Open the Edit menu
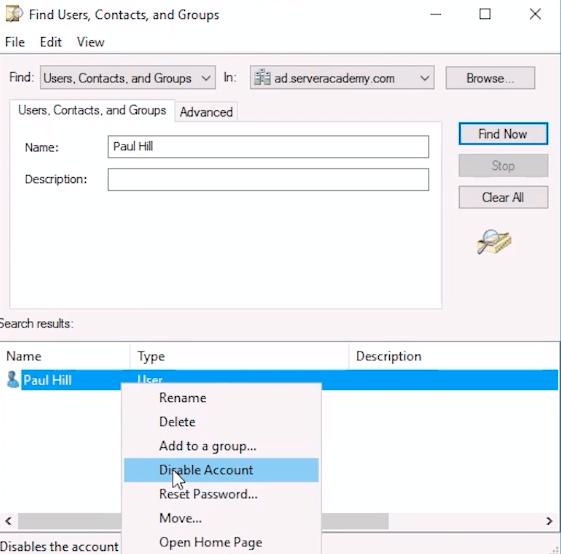 51,42
